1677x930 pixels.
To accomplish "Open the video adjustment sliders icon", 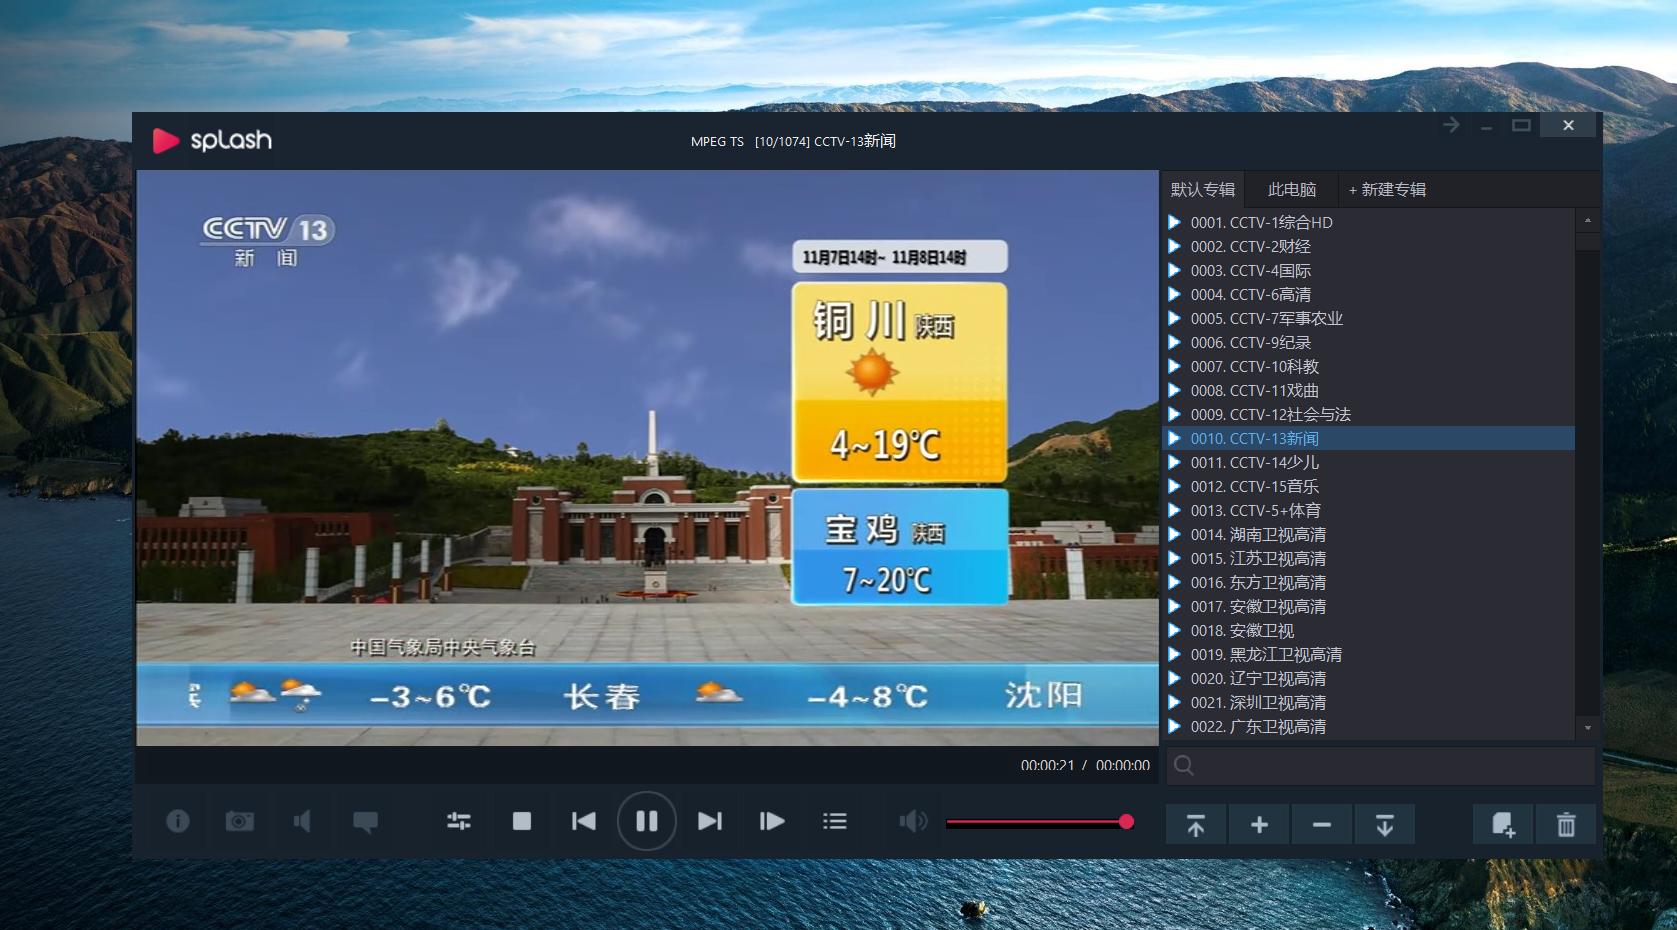I will coord(458,821).
